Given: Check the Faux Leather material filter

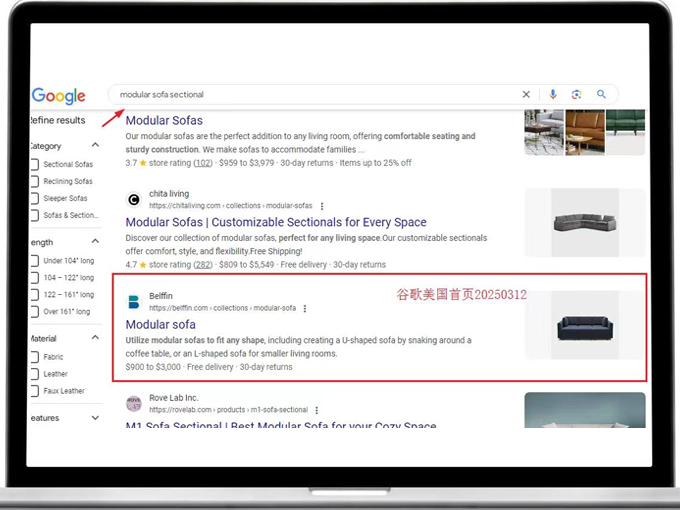Looking at the screenshot, I should tap(34, 391).
